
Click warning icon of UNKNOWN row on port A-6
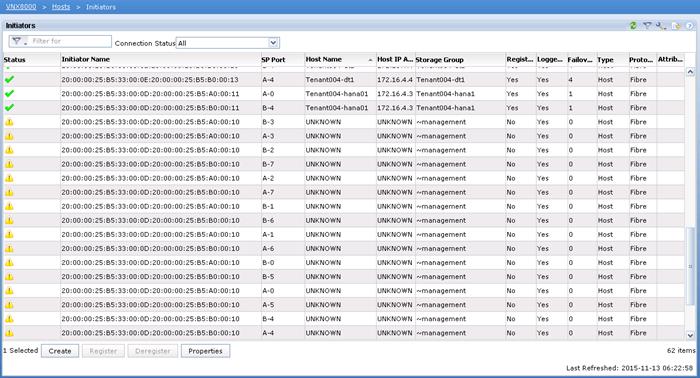coord(9,249)
